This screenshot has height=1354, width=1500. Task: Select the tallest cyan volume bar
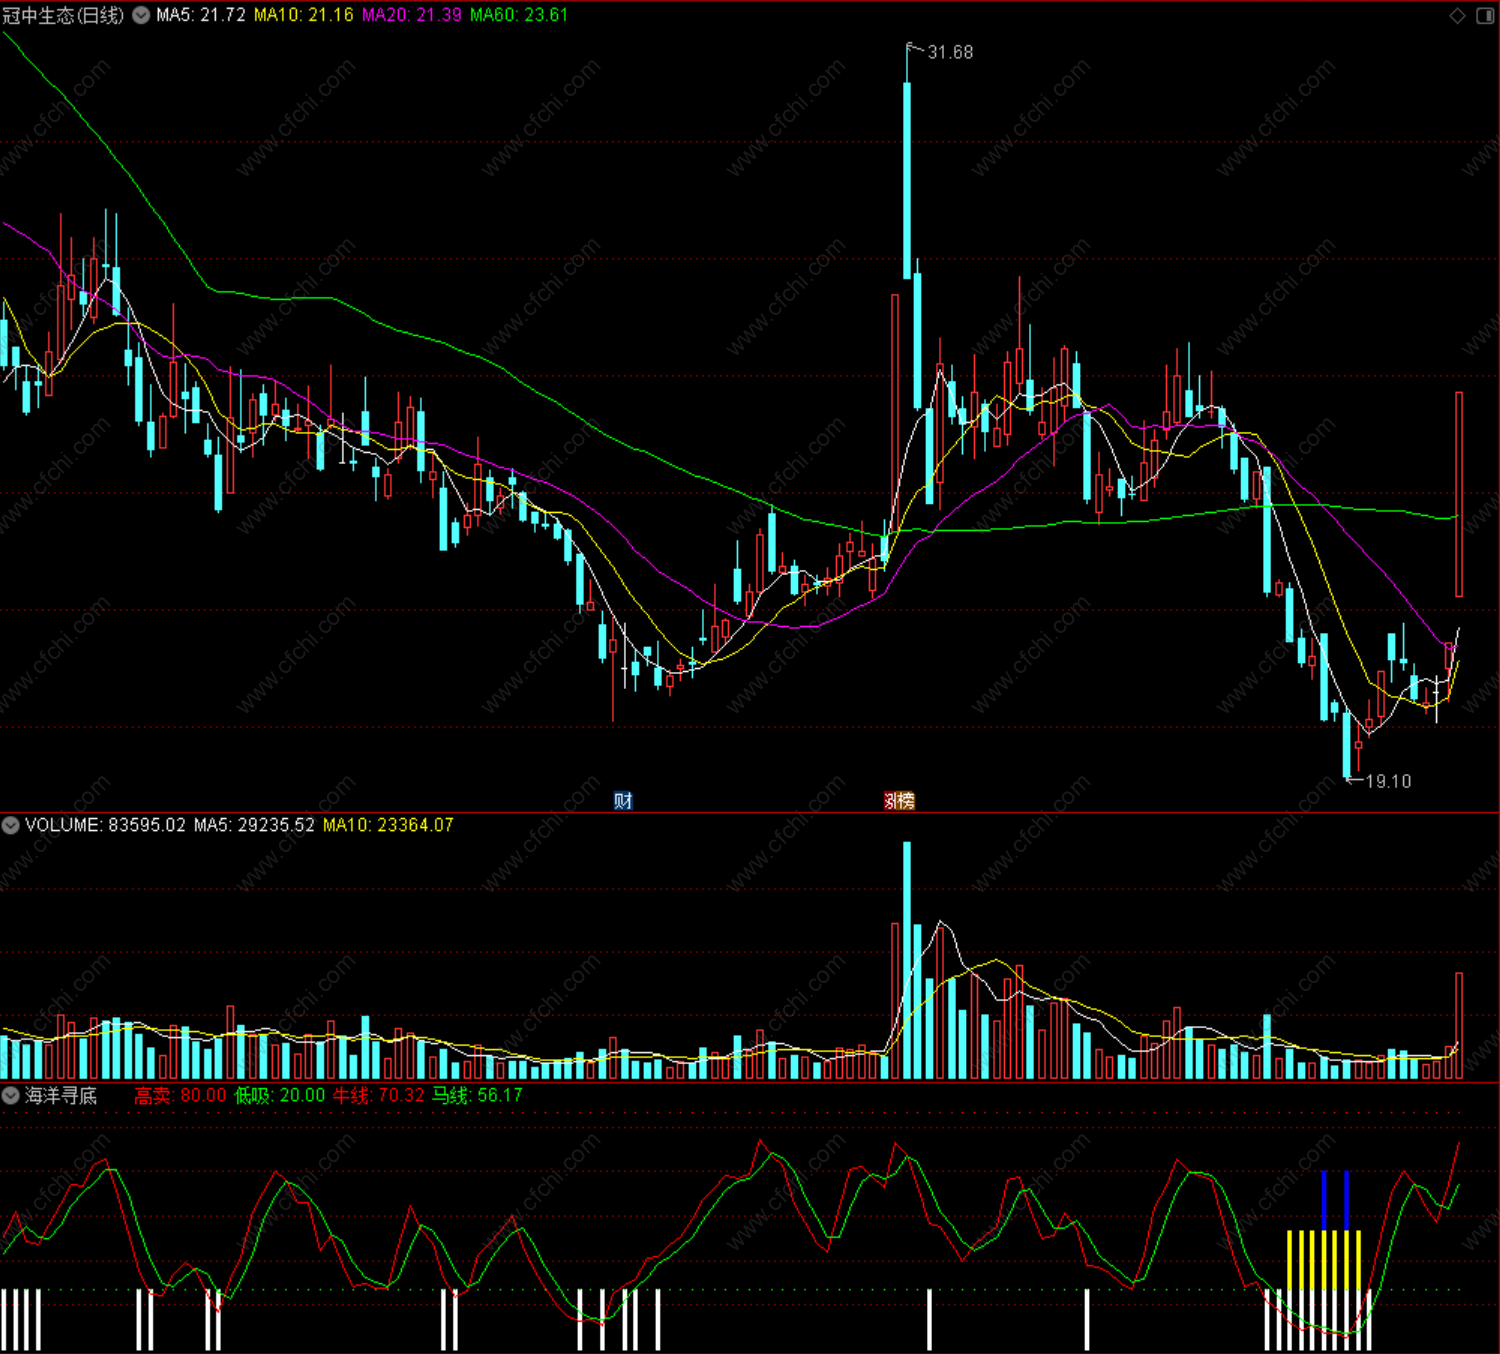[907, 960]
